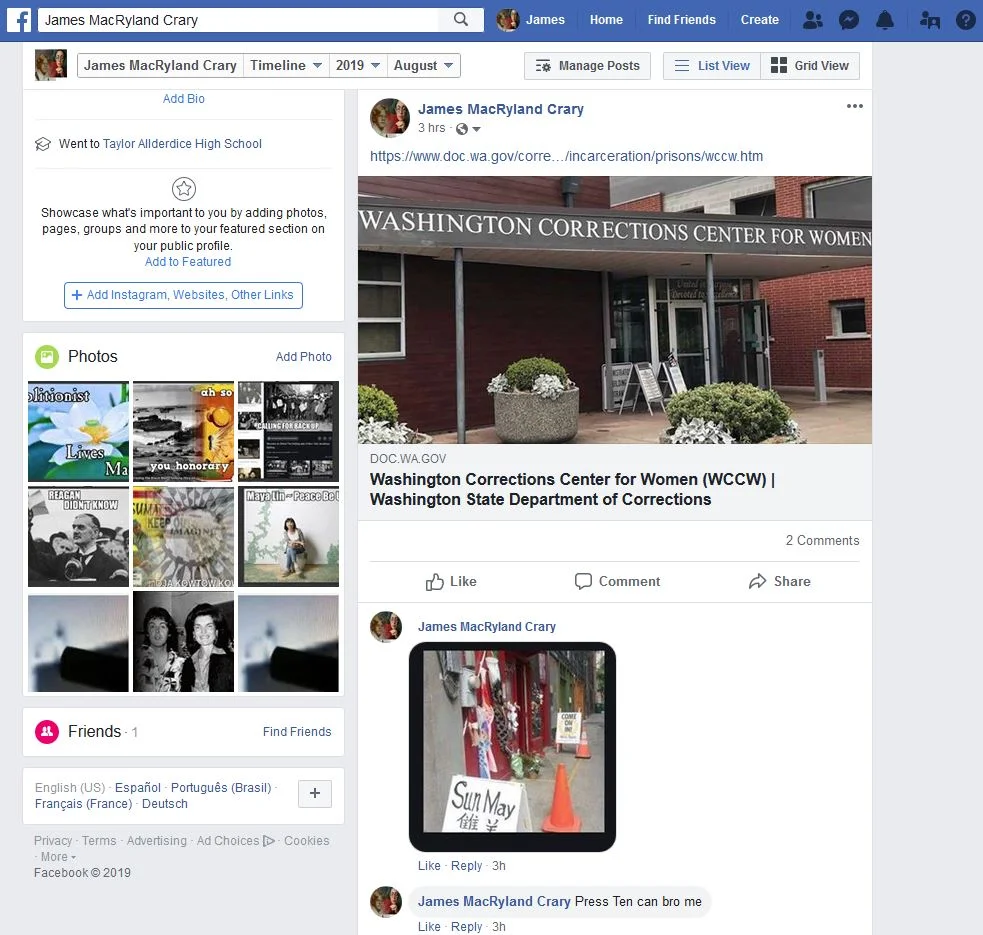Screen dimensions: 983x935
Task: Click the 2 Comments count
Action: click(x=823, y=541)
